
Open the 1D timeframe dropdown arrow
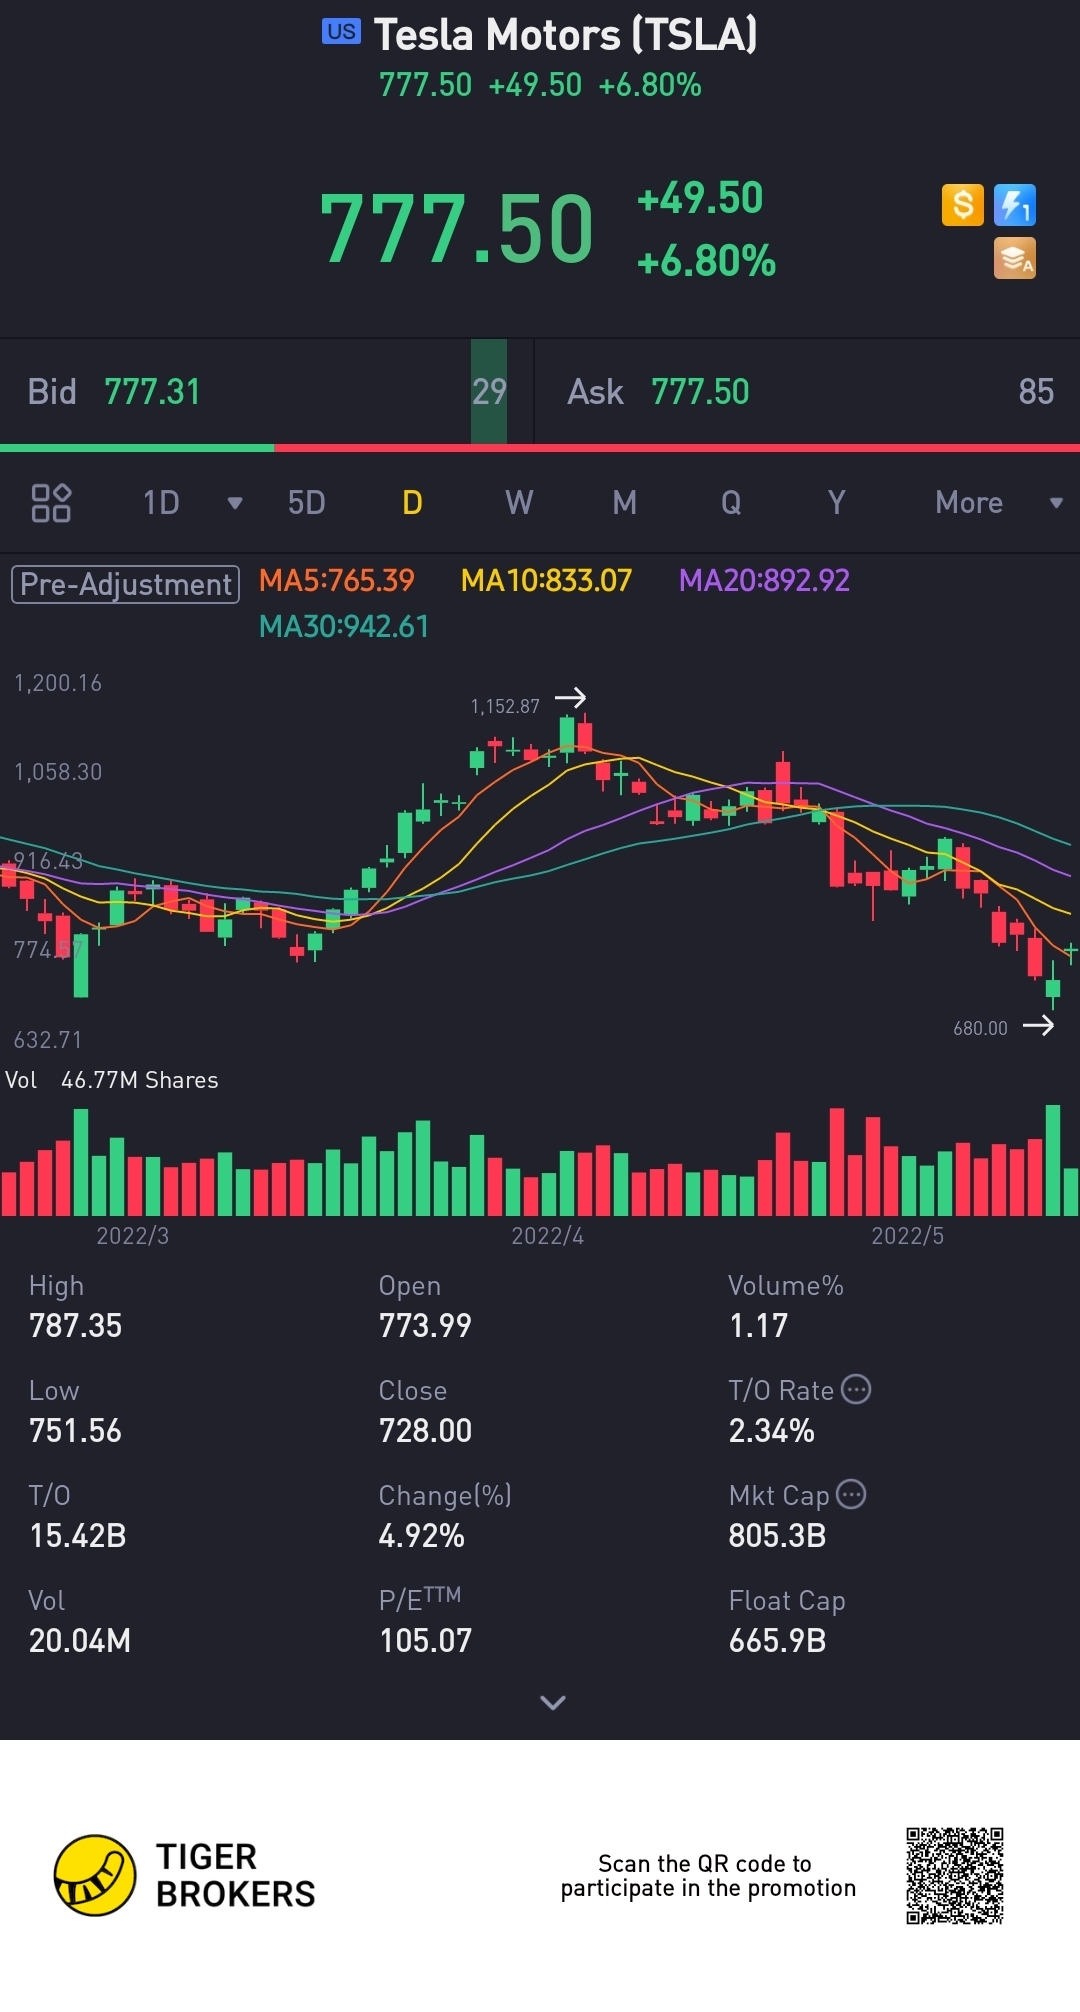pos(235,503)
